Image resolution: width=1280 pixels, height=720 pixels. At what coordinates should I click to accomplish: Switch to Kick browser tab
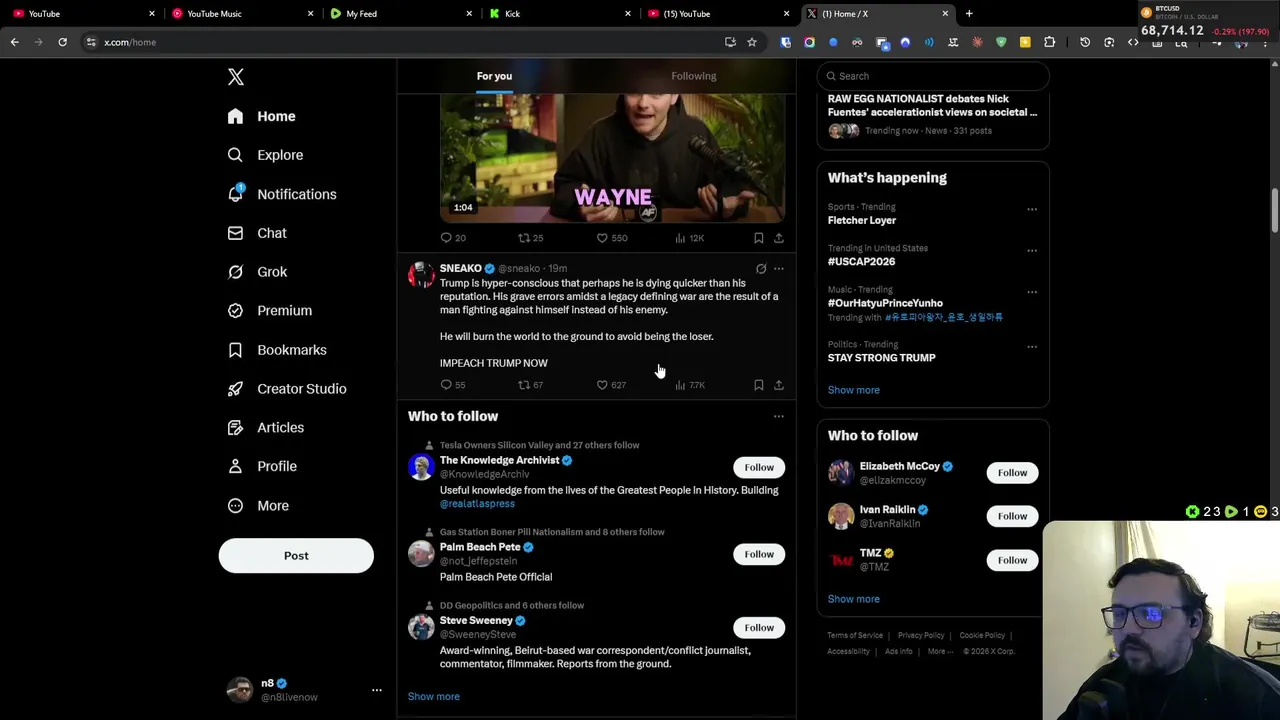click(x=558, y=14)
